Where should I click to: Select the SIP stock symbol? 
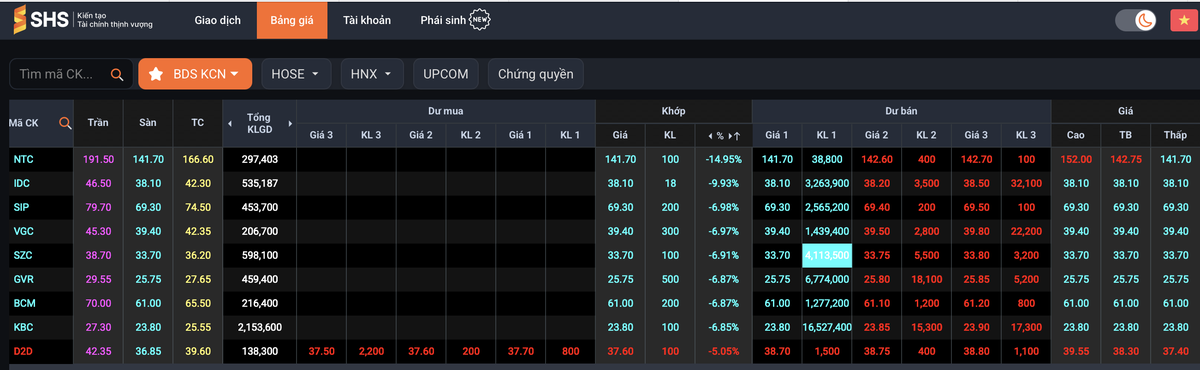point(21,207)
